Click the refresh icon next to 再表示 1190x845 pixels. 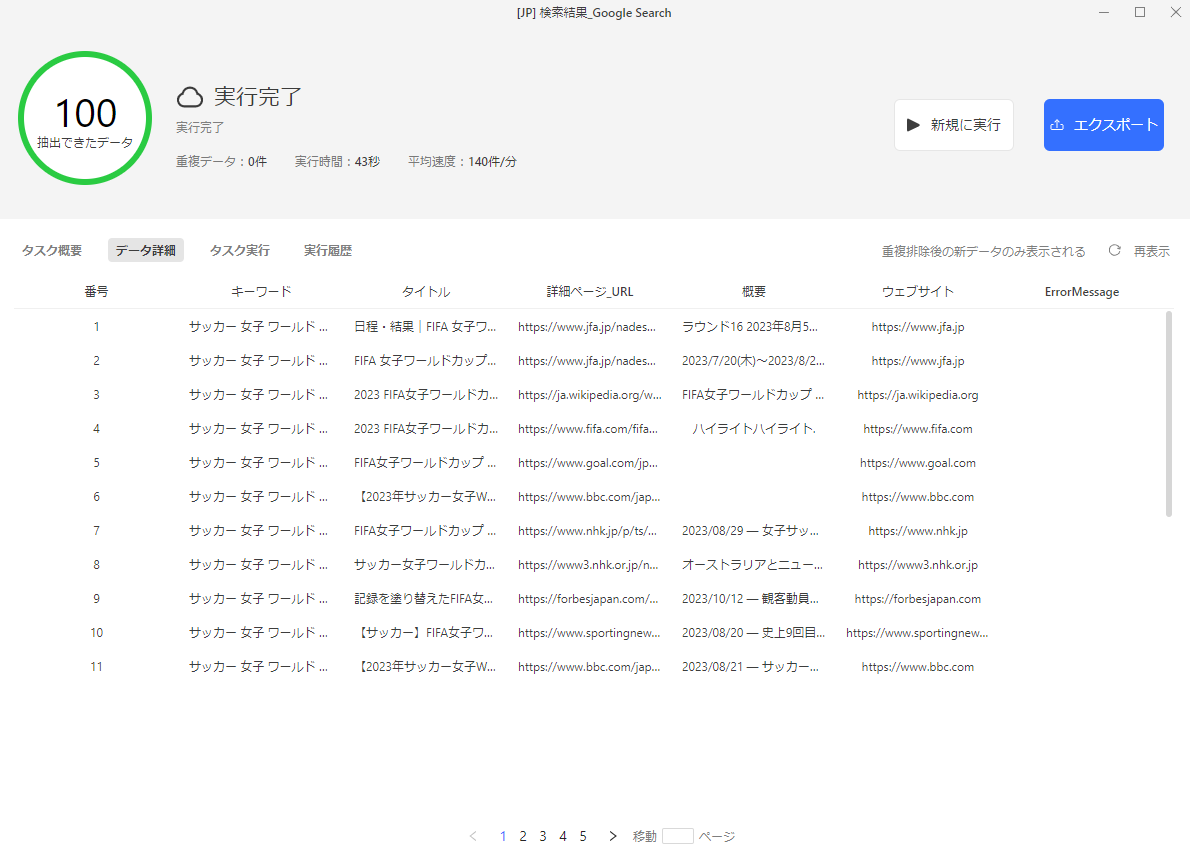(x=1114, y=251)
